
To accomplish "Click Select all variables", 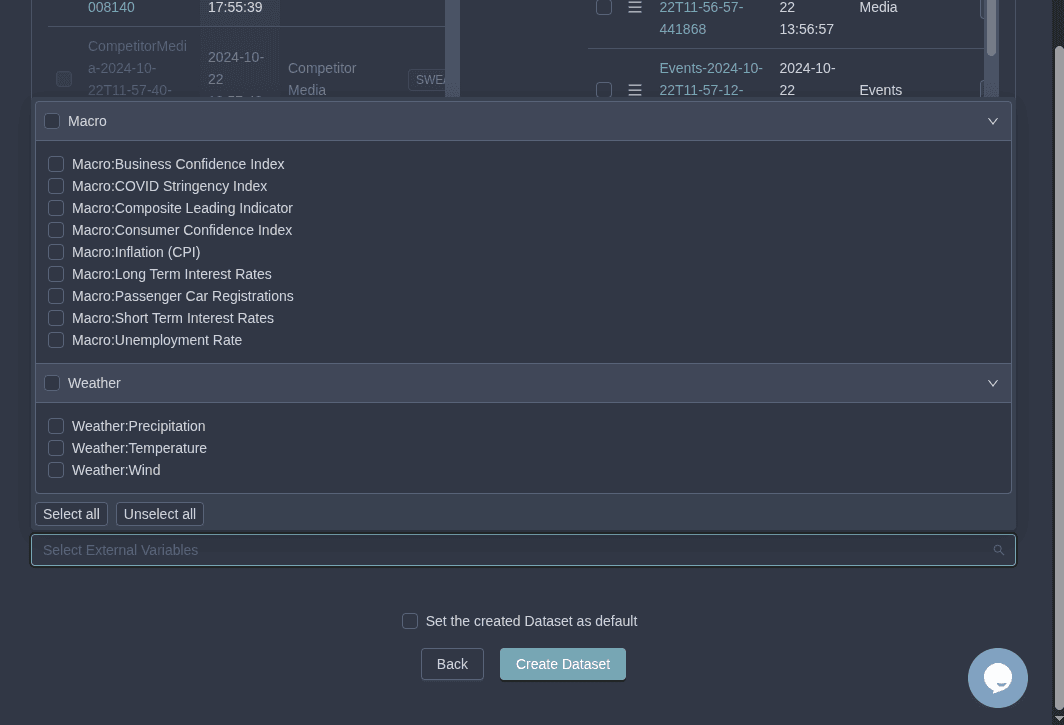I will (x=71, y=514).
